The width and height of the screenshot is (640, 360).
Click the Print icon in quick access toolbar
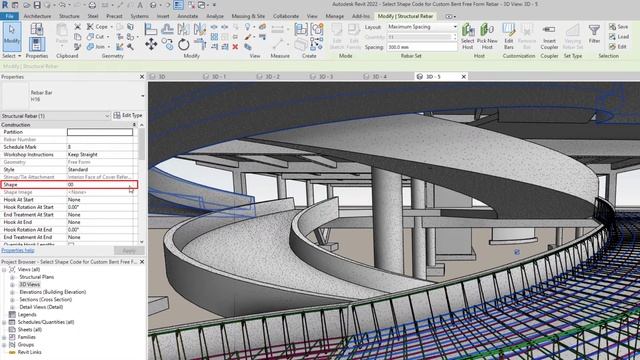coord(92,5)
